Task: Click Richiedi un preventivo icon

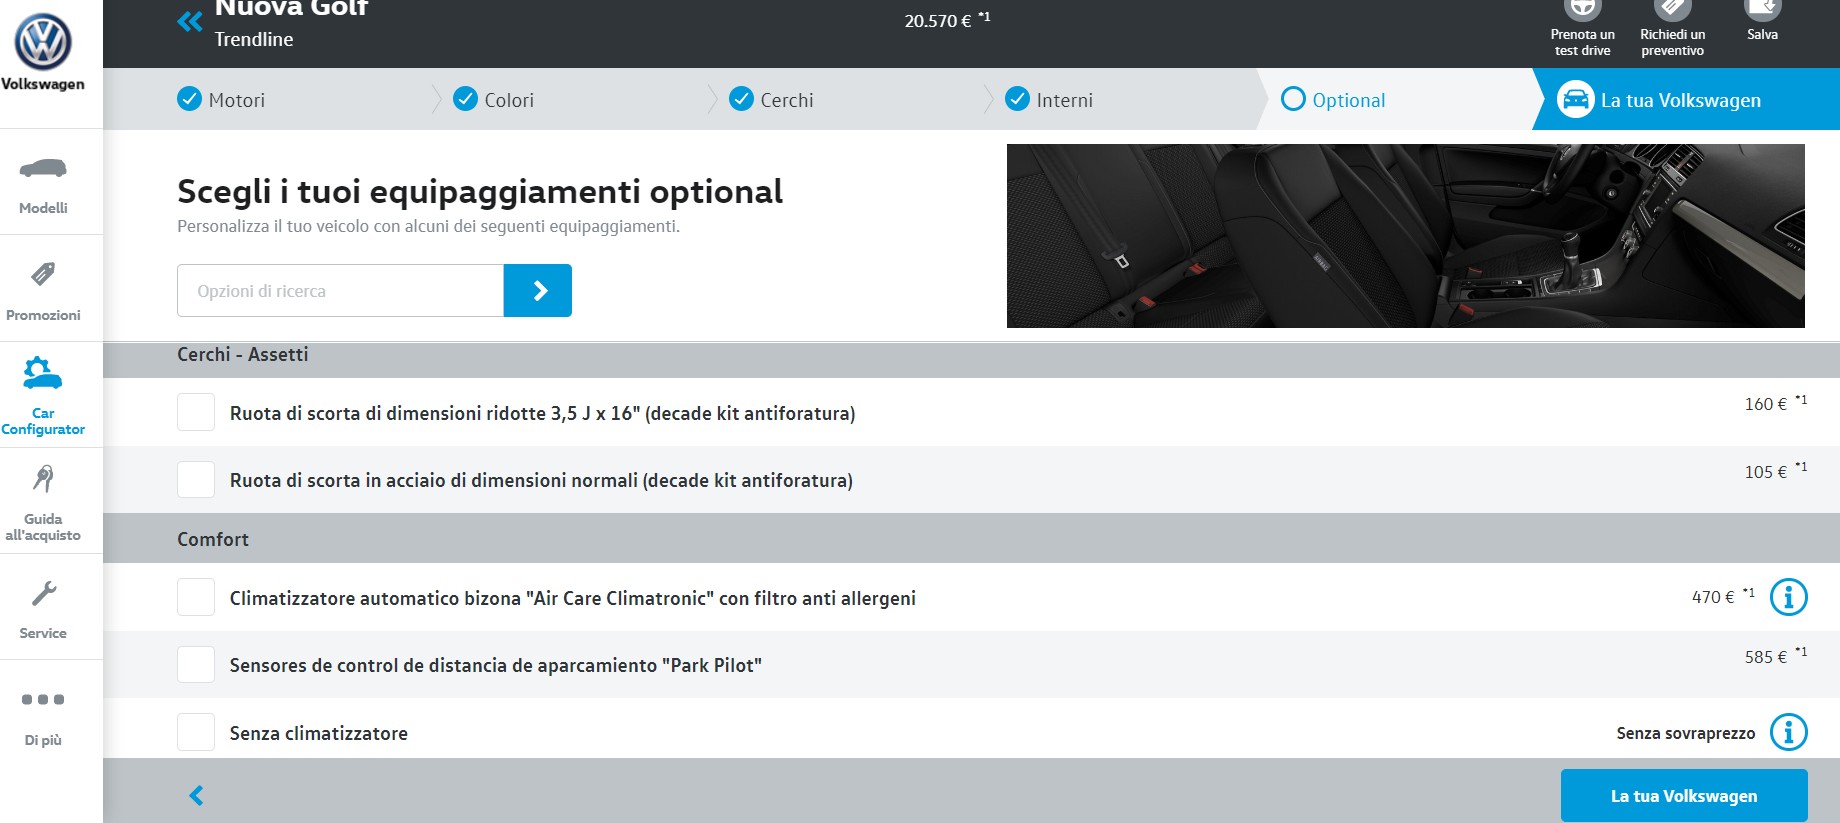Action: 1672,10
